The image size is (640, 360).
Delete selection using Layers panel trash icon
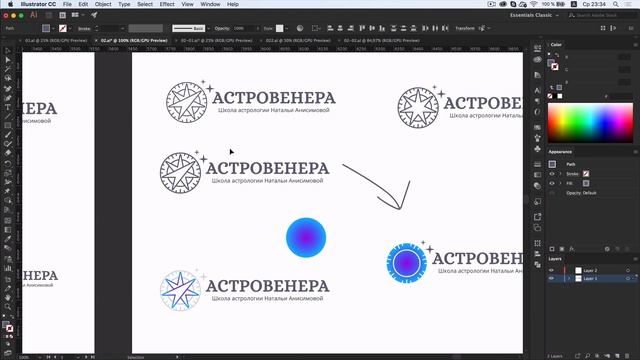tap(627, 356)
